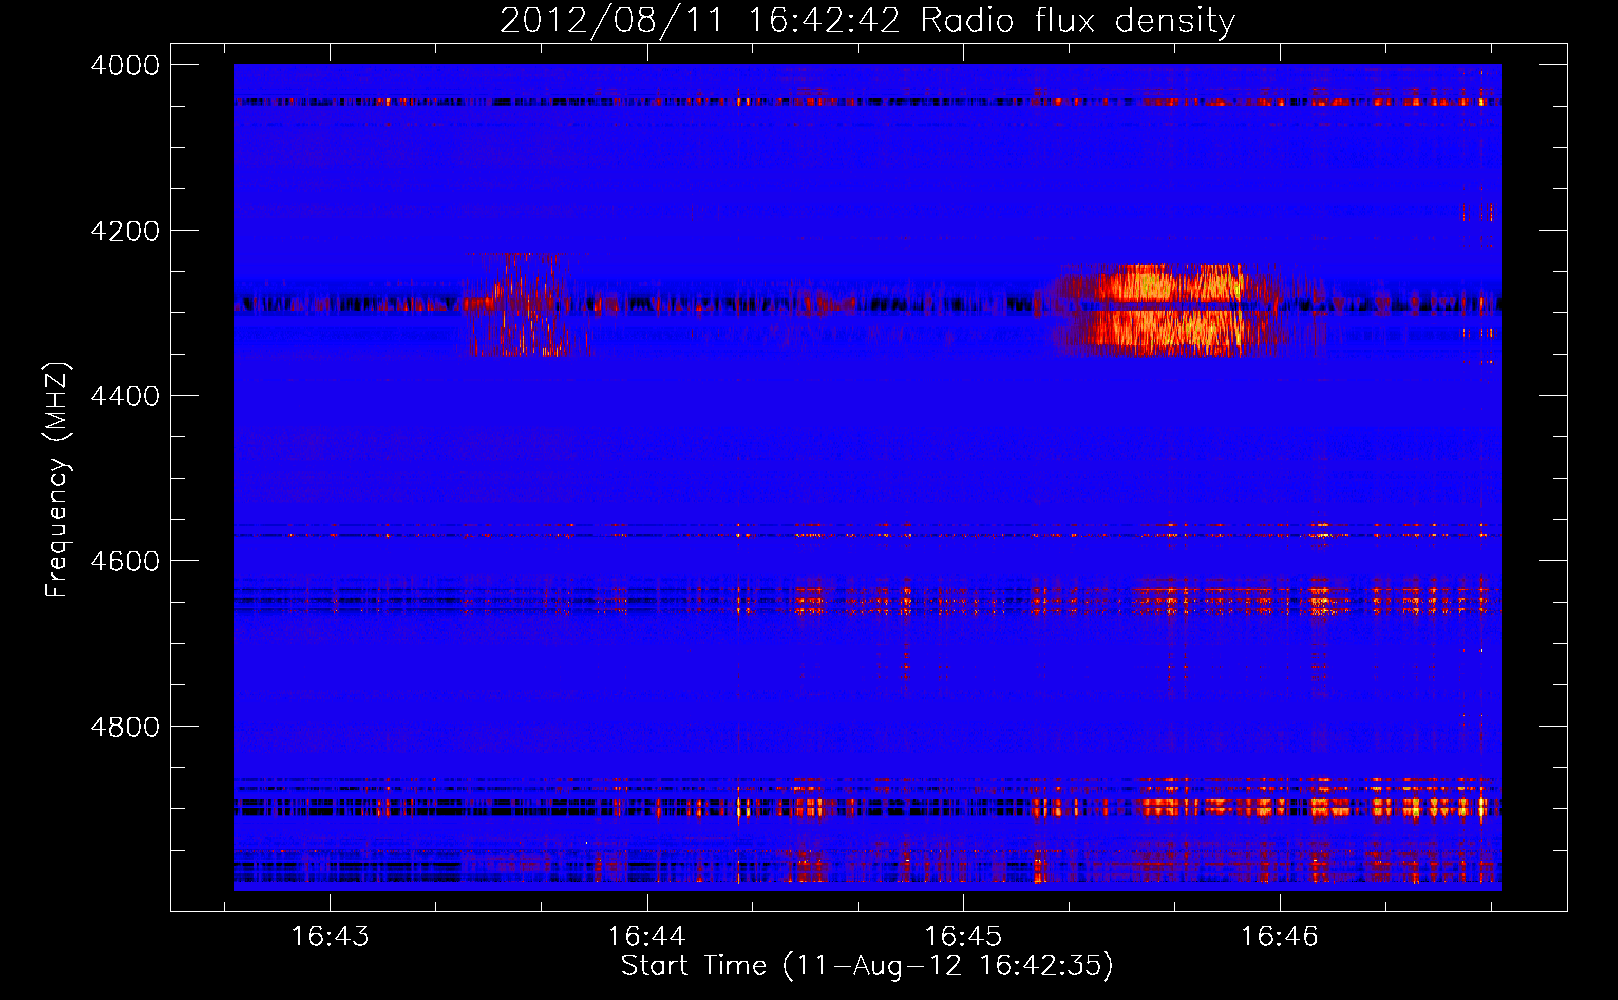Click the plot title "2012/08/11 16:42:42 Radio flux density"
Screen dimensions: 1618x1000
click(867, 21)
